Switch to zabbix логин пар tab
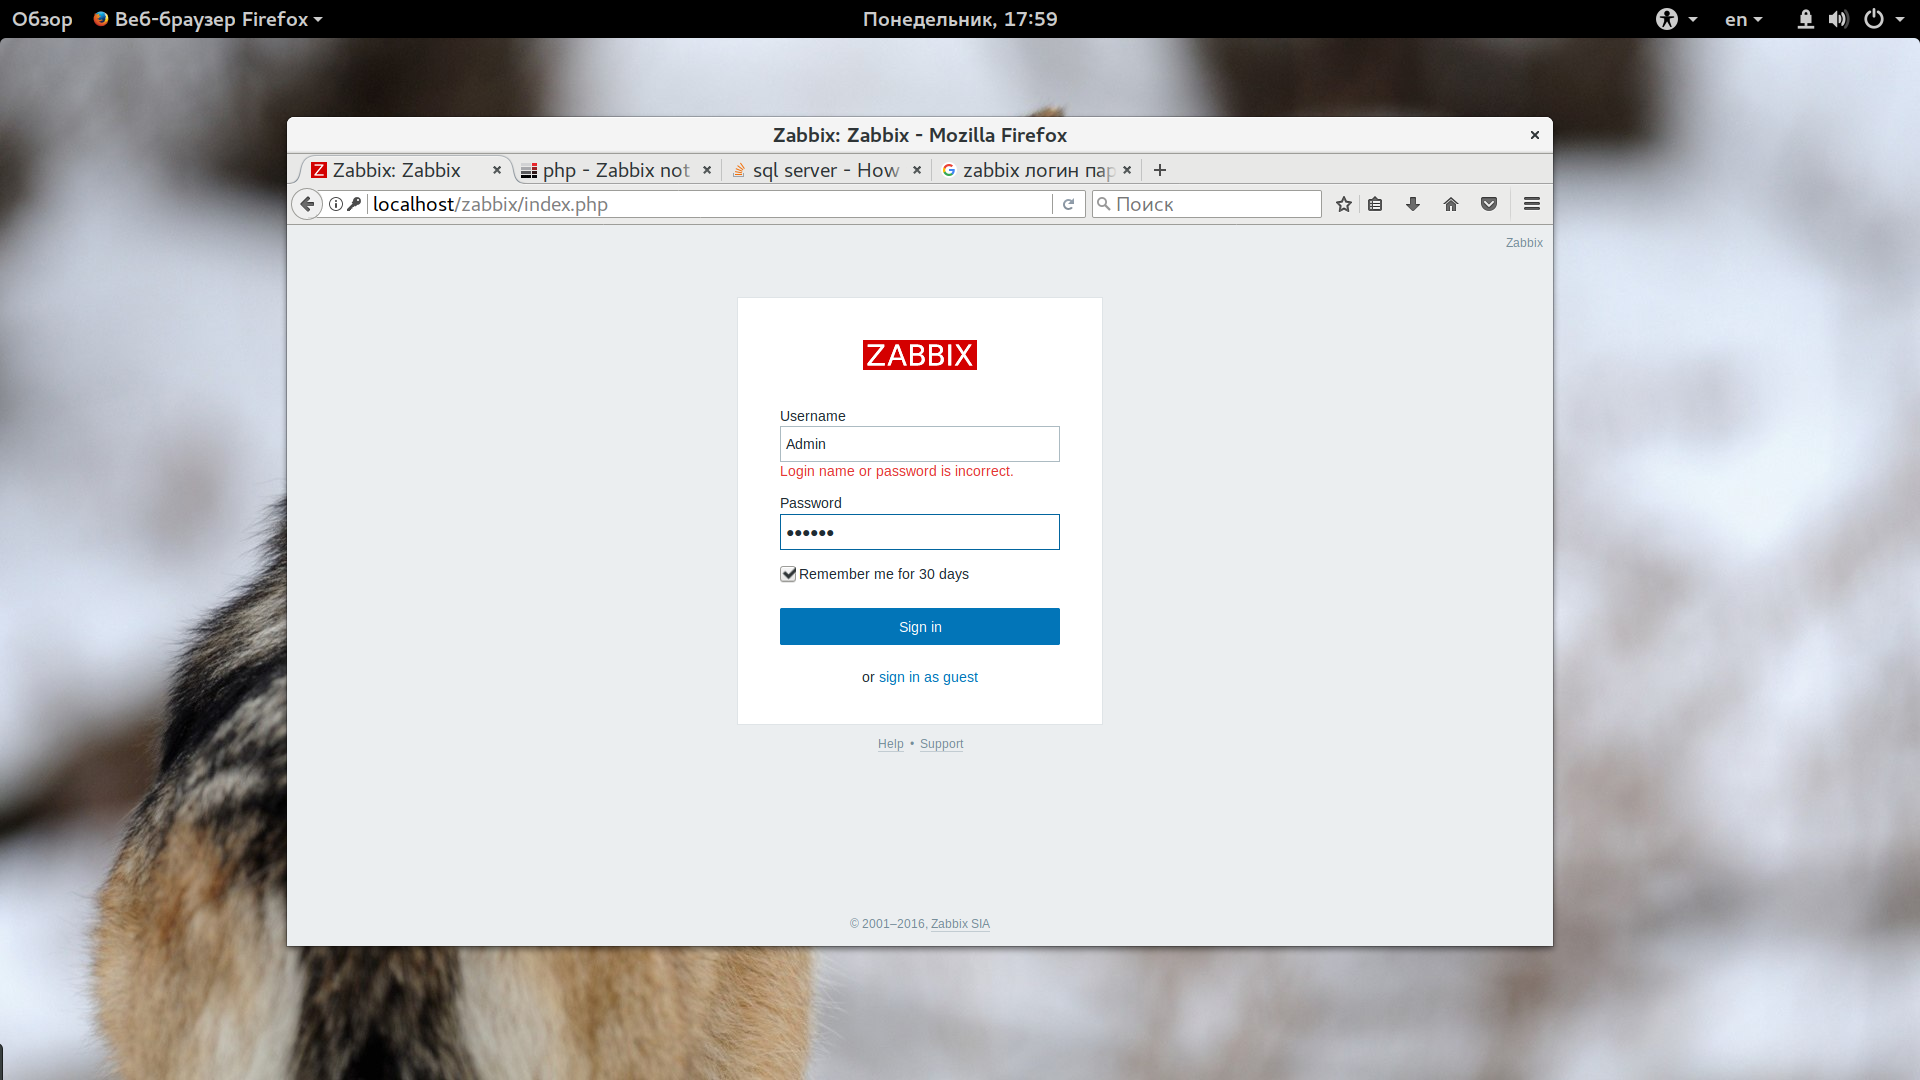Viewport: 1920px width, 1080px height. [x=1037, y=170]
